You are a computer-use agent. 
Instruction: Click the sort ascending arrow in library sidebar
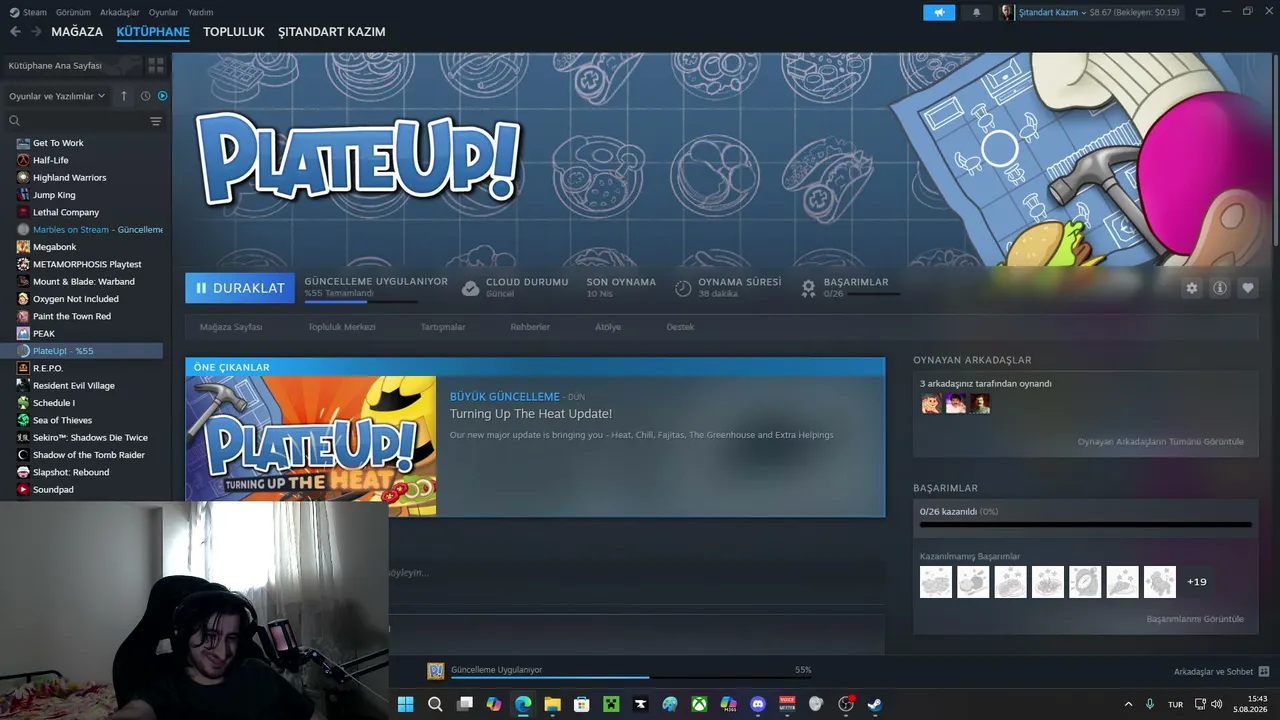[x=124, y=96]
